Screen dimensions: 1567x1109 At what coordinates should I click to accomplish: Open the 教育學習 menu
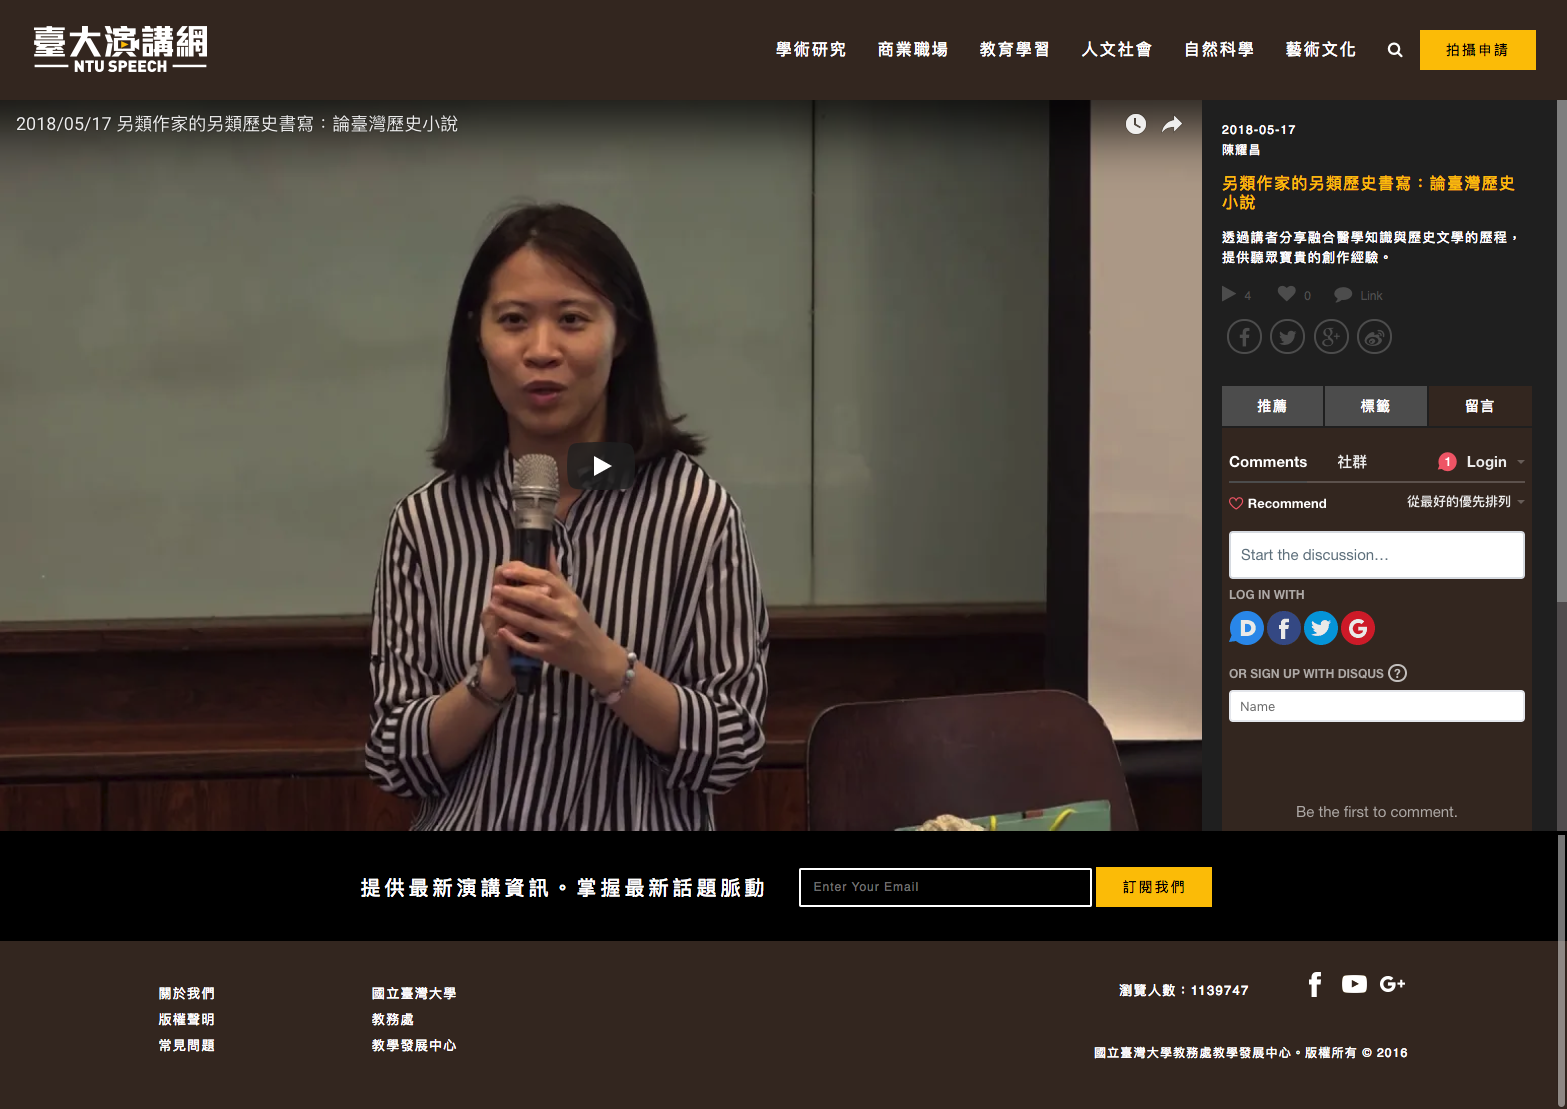coord(1015,50)
